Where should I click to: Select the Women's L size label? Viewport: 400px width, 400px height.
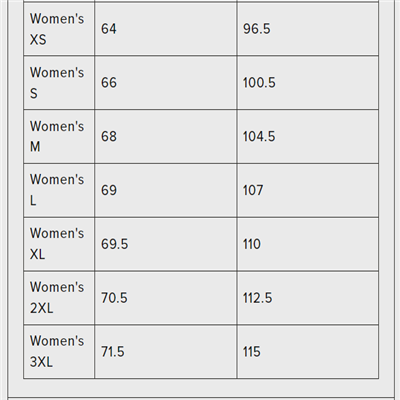(x=57, y=190)
